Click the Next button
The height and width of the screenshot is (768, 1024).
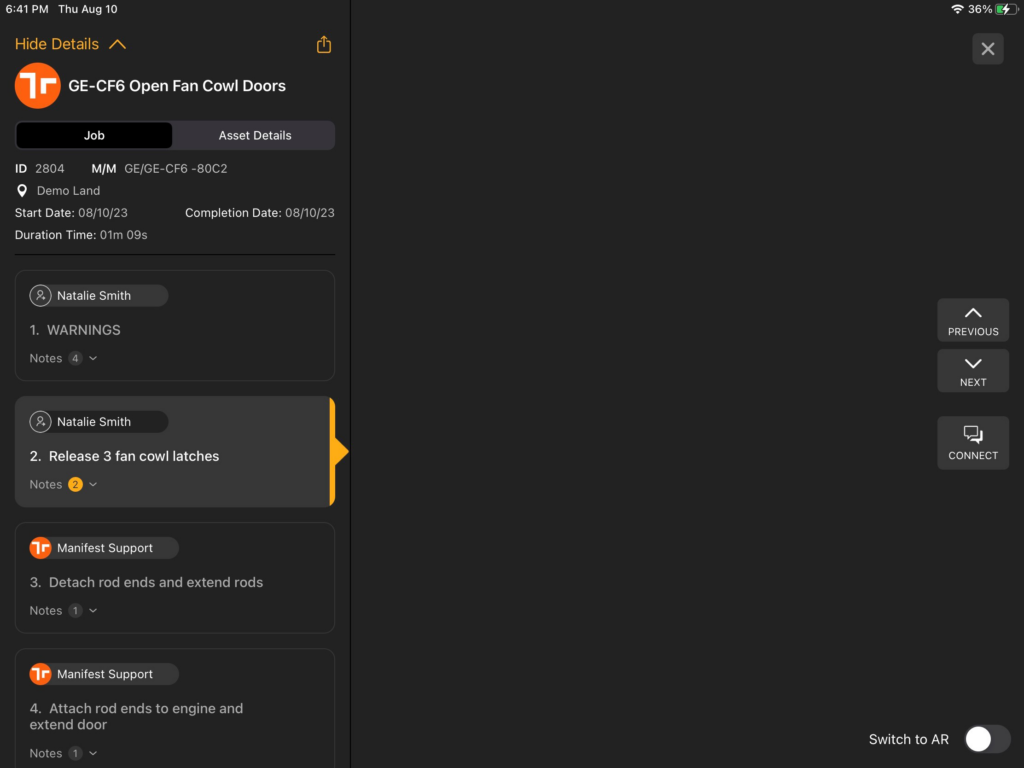click(x=972, y=370)
